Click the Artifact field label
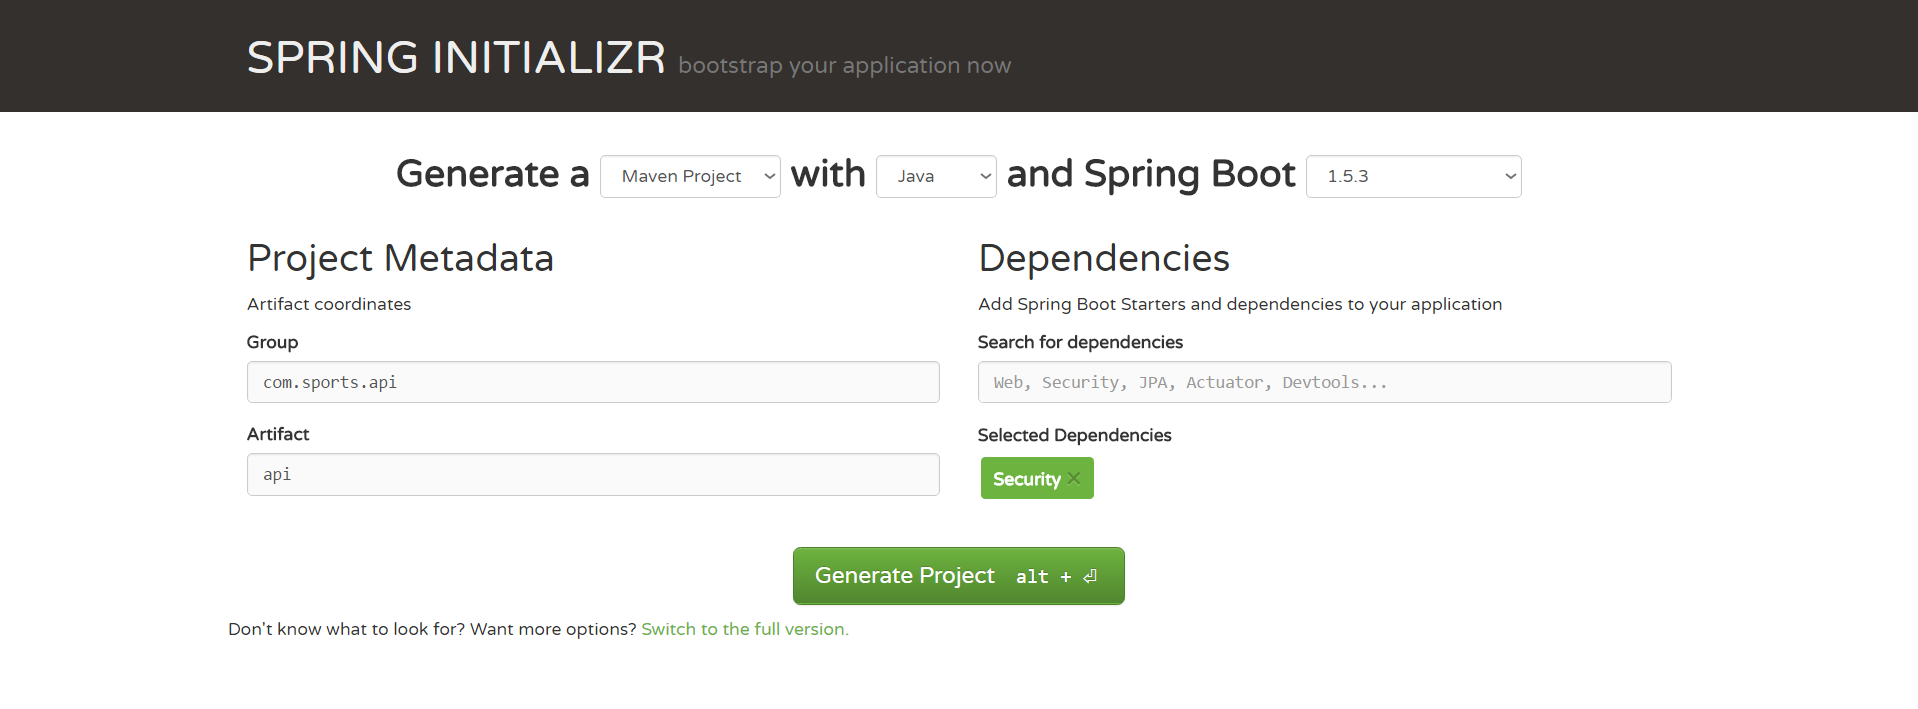 [x=278, y=434]
